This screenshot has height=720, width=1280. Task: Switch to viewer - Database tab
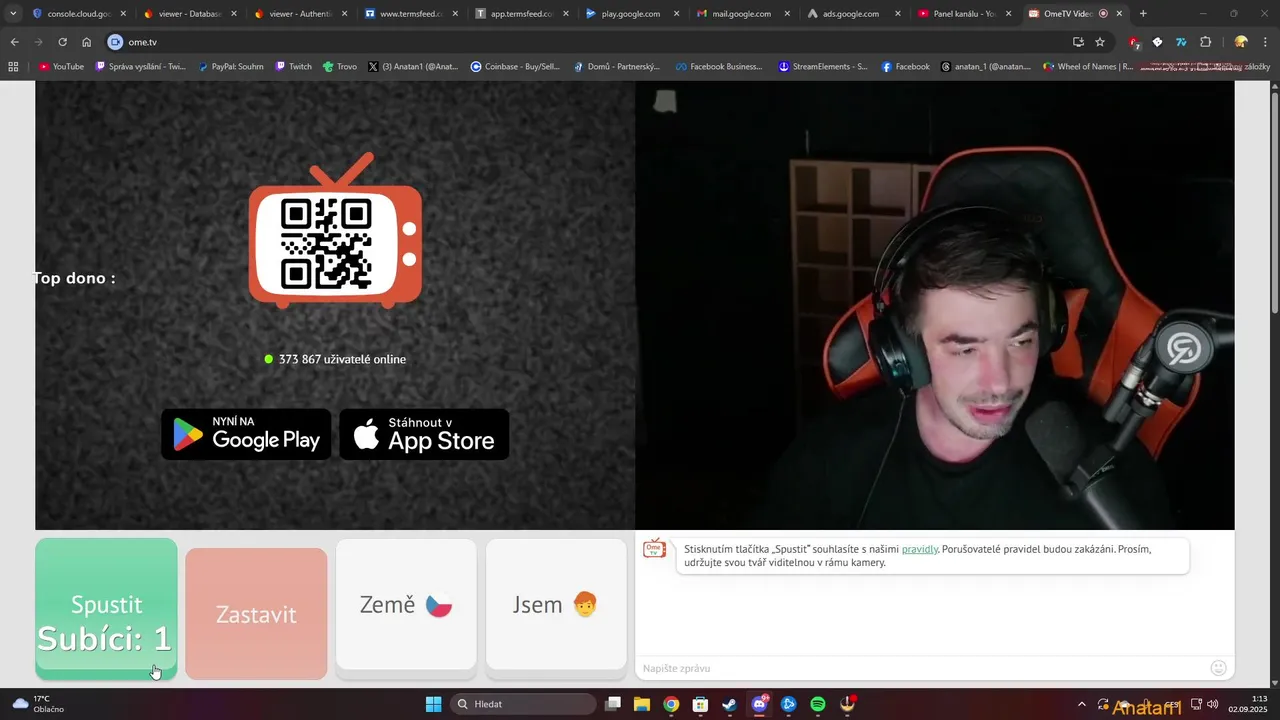click(x=190, y=14)
